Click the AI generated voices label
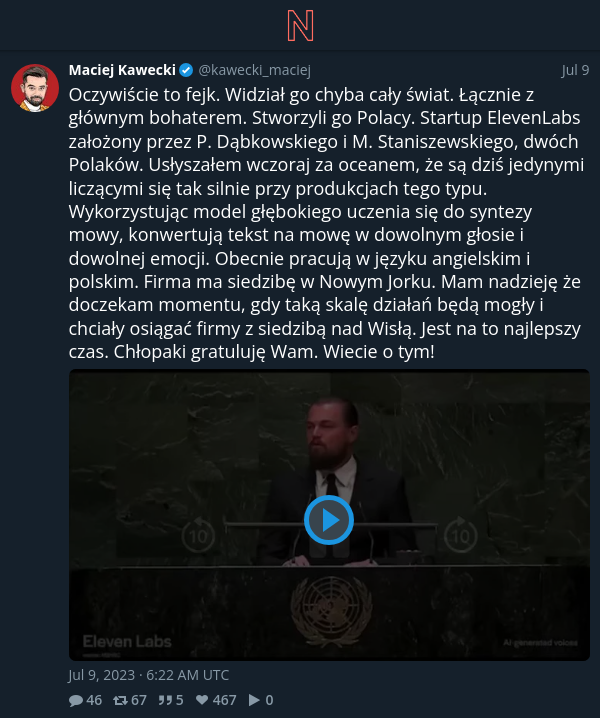This screenshot has height=718, width=600. tap(540, 642)
